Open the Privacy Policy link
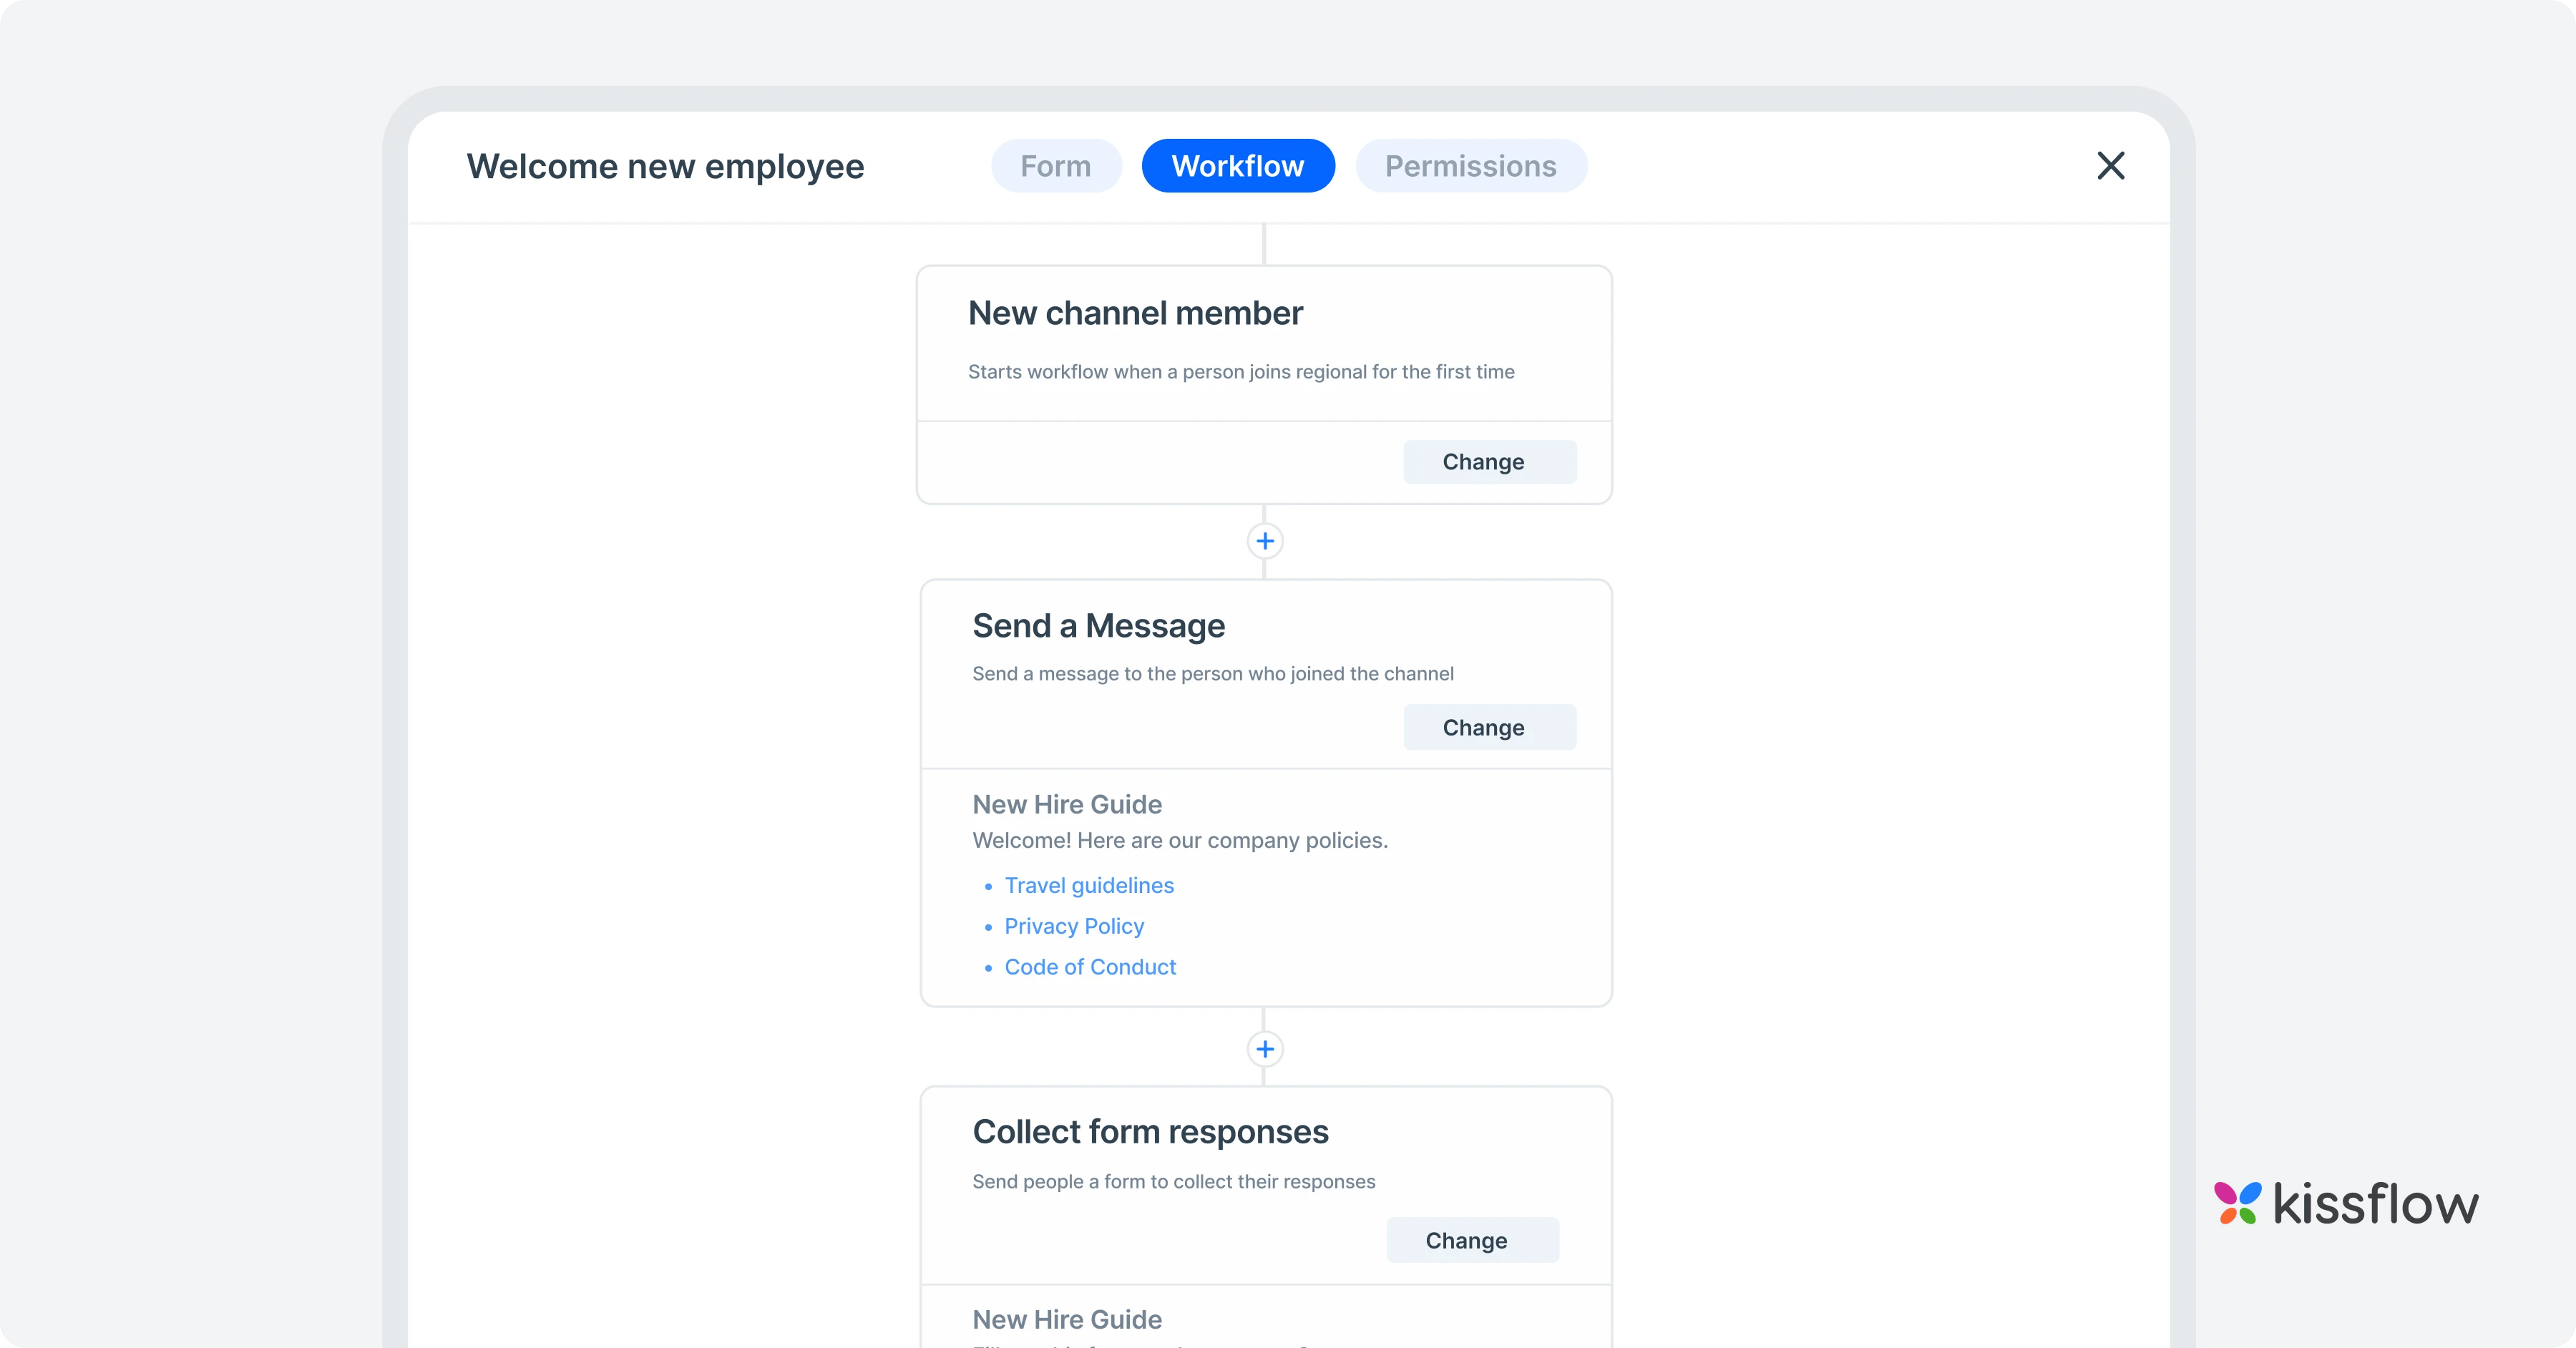2576x1348 pixels. tap(1074, 927)
